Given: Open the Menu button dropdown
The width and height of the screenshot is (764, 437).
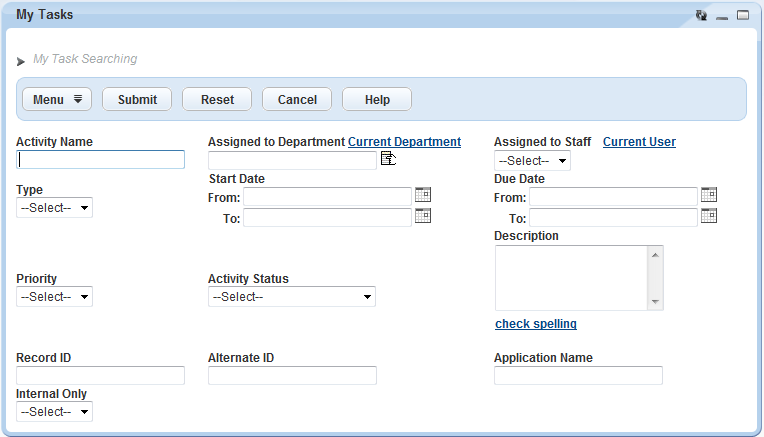Looking at the screenshot, I should click(57, 99).
